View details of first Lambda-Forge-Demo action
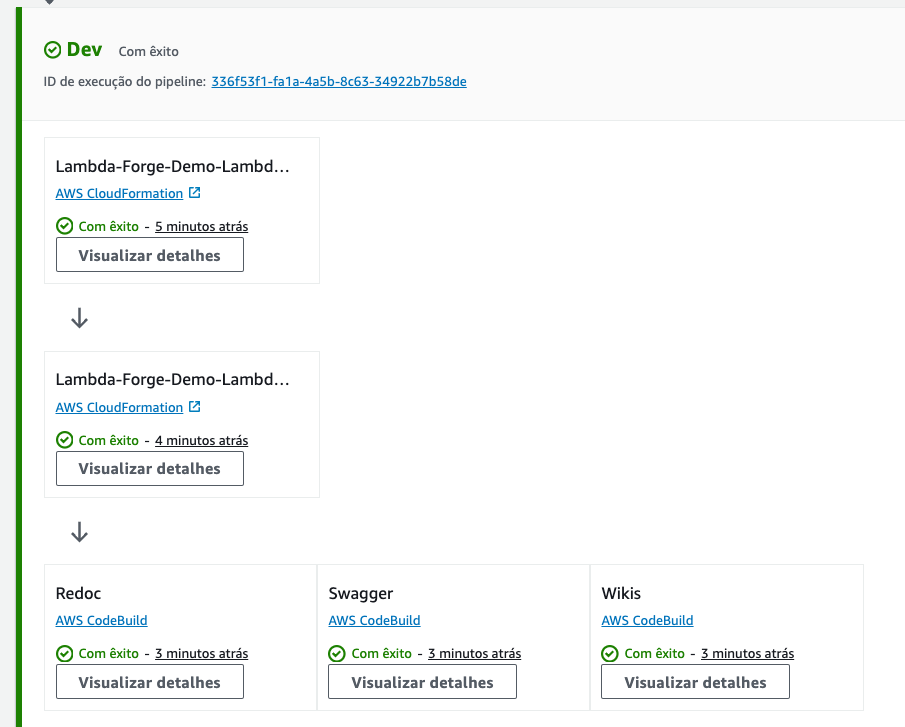This screenshot has height=727, width=905. tap(149, 255)
